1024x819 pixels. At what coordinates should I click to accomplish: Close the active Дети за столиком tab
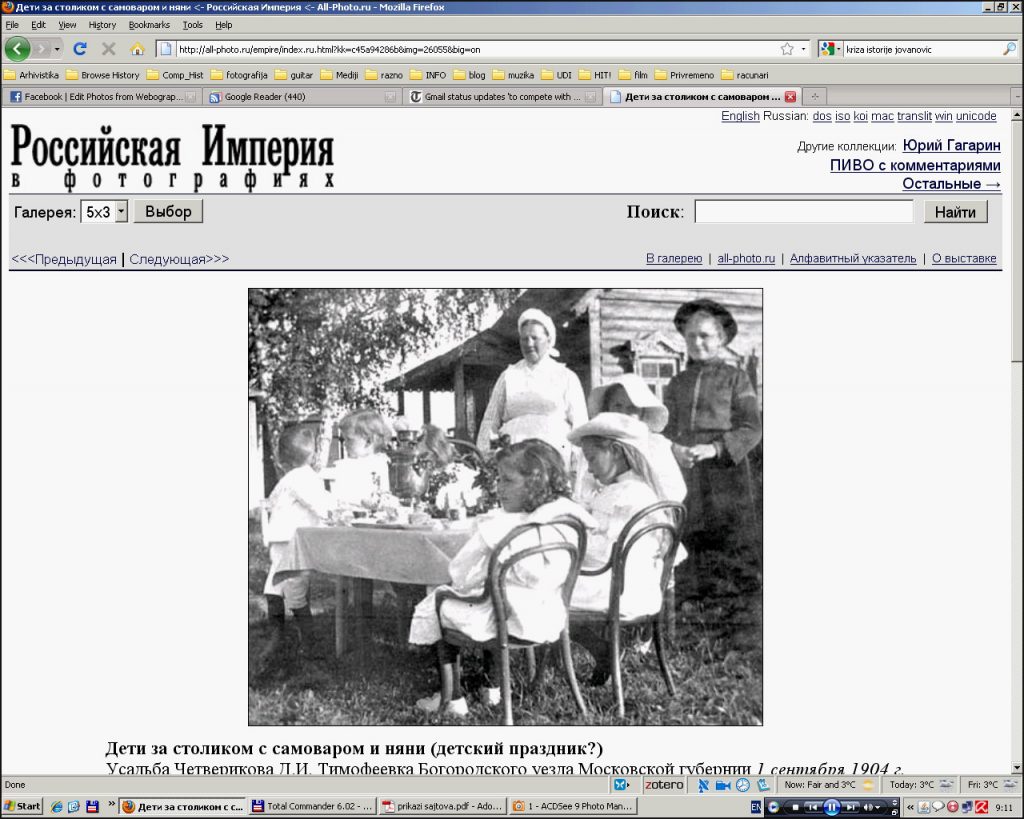[790, 97]
